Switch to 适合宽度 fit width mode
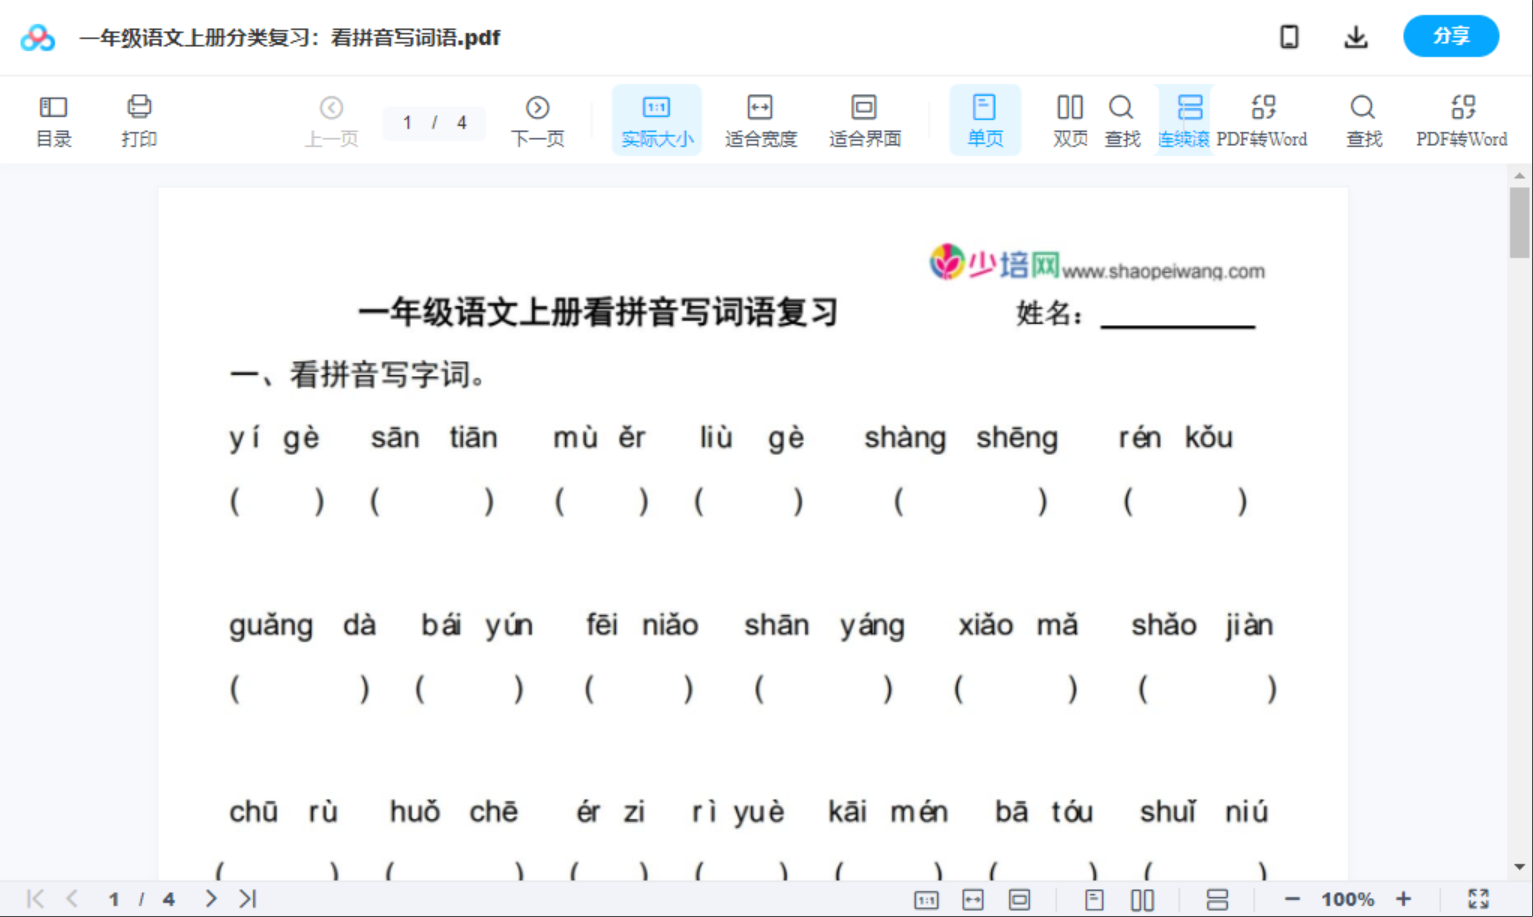Image resolution: width=1533 pixels, height=917 pixels. click(760, 119)
